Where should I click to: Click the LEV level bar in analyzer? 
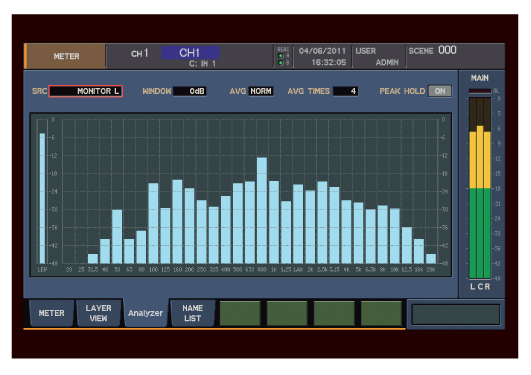(42, 199)
